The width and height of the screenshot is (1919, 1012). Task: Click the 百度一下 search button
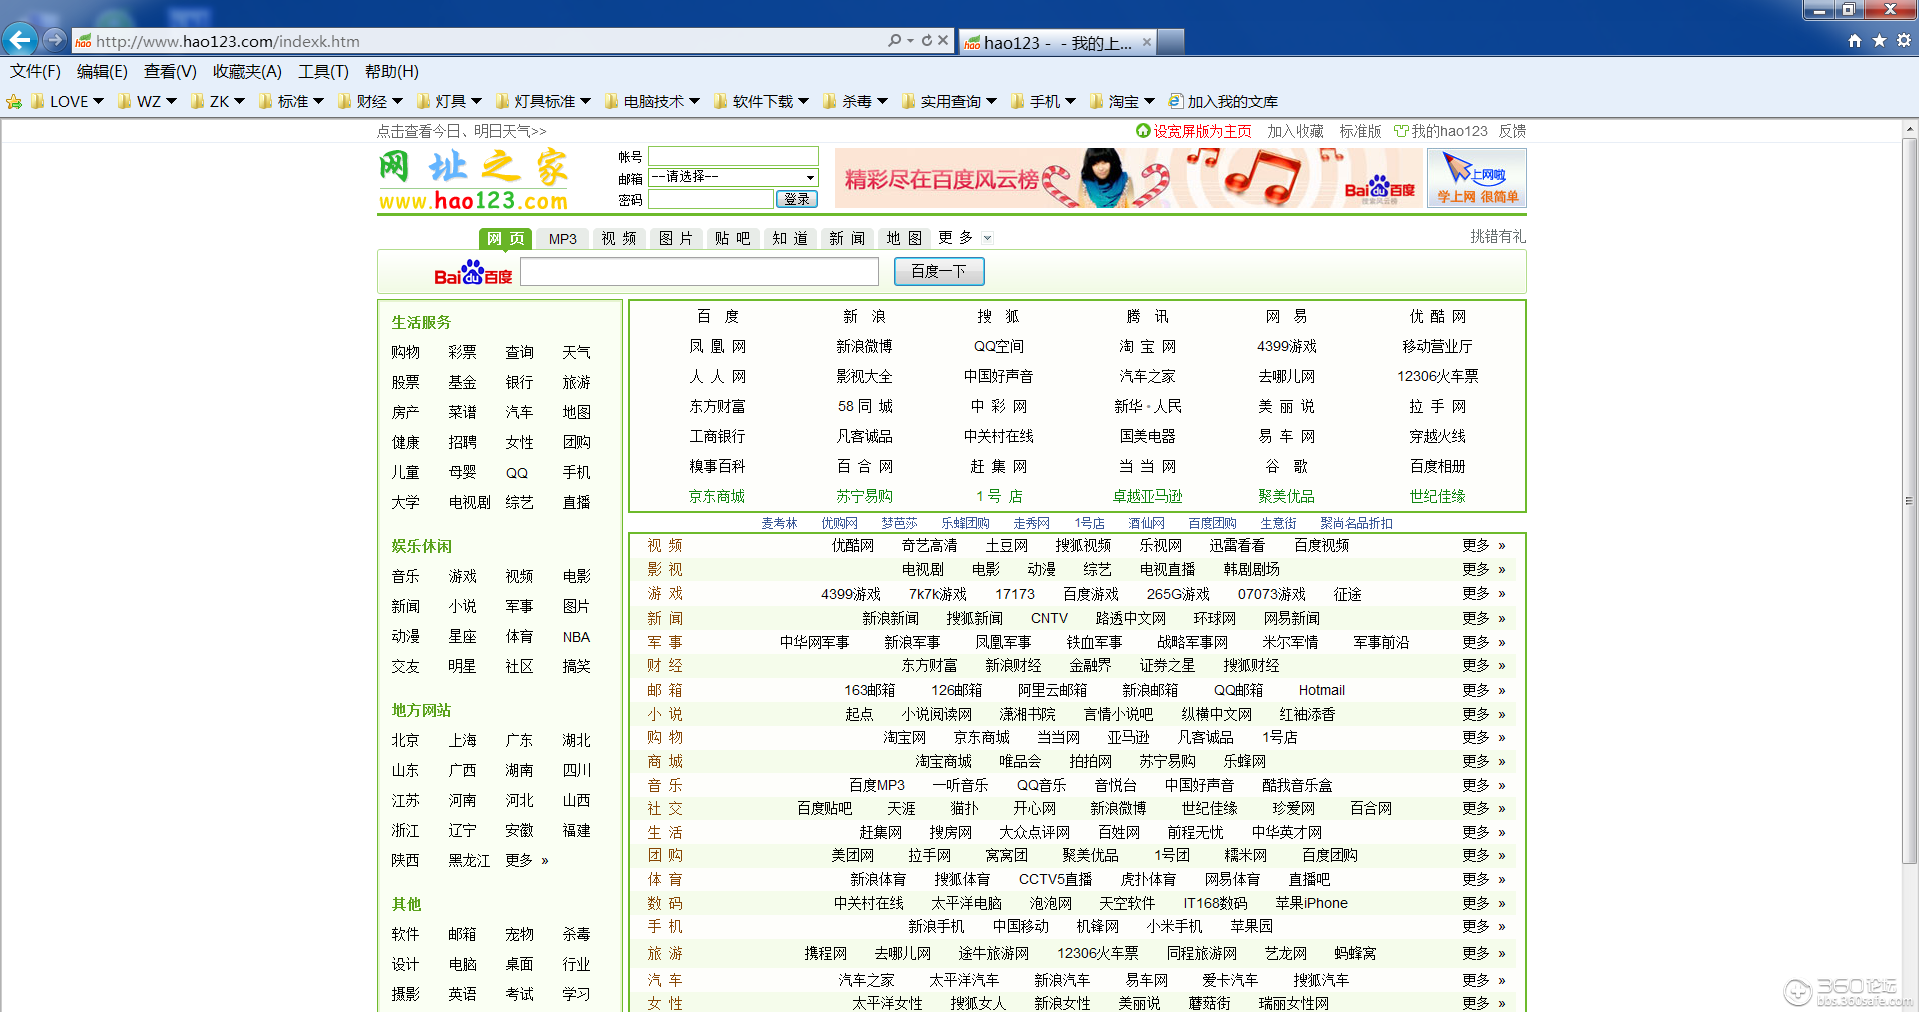pyautogui.click(x=938, y=271)
